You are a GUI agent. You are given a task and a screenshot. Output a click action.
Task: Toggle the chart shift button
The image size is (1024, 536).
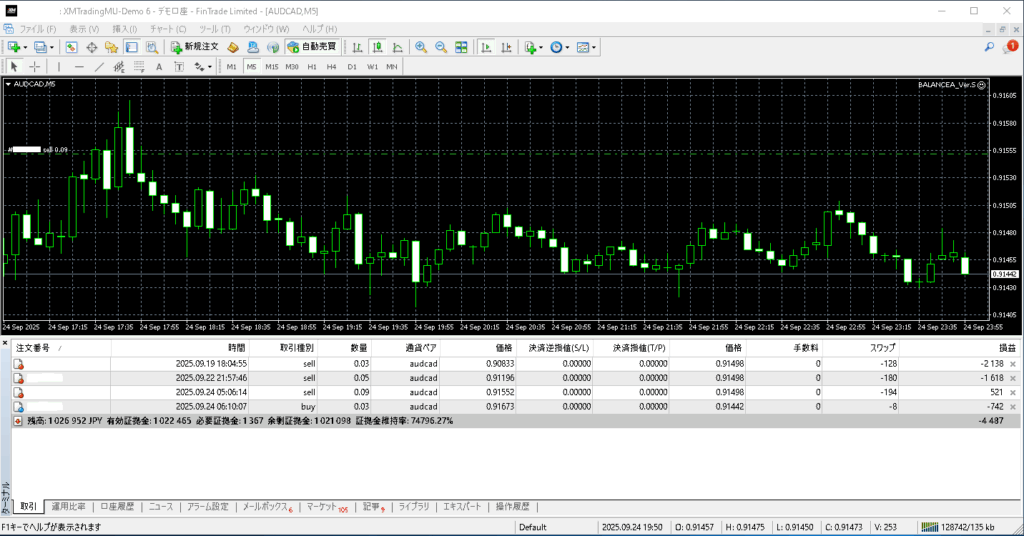pos(506,47)
